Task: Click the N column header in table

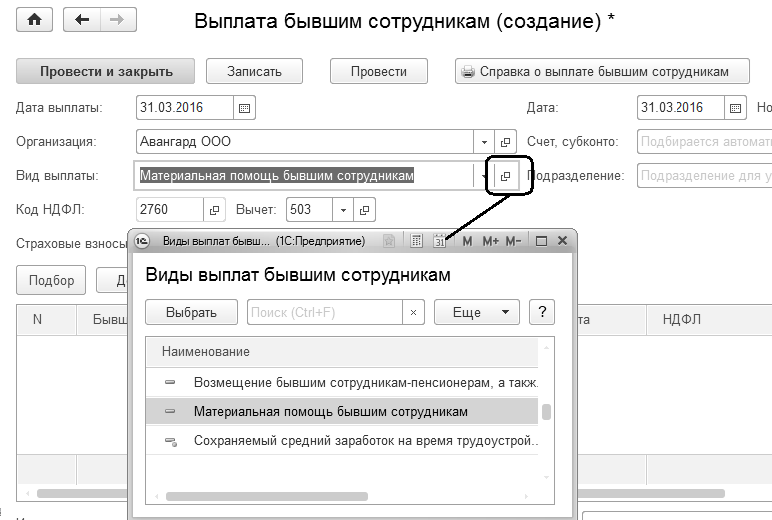Action: click(46, 320)
